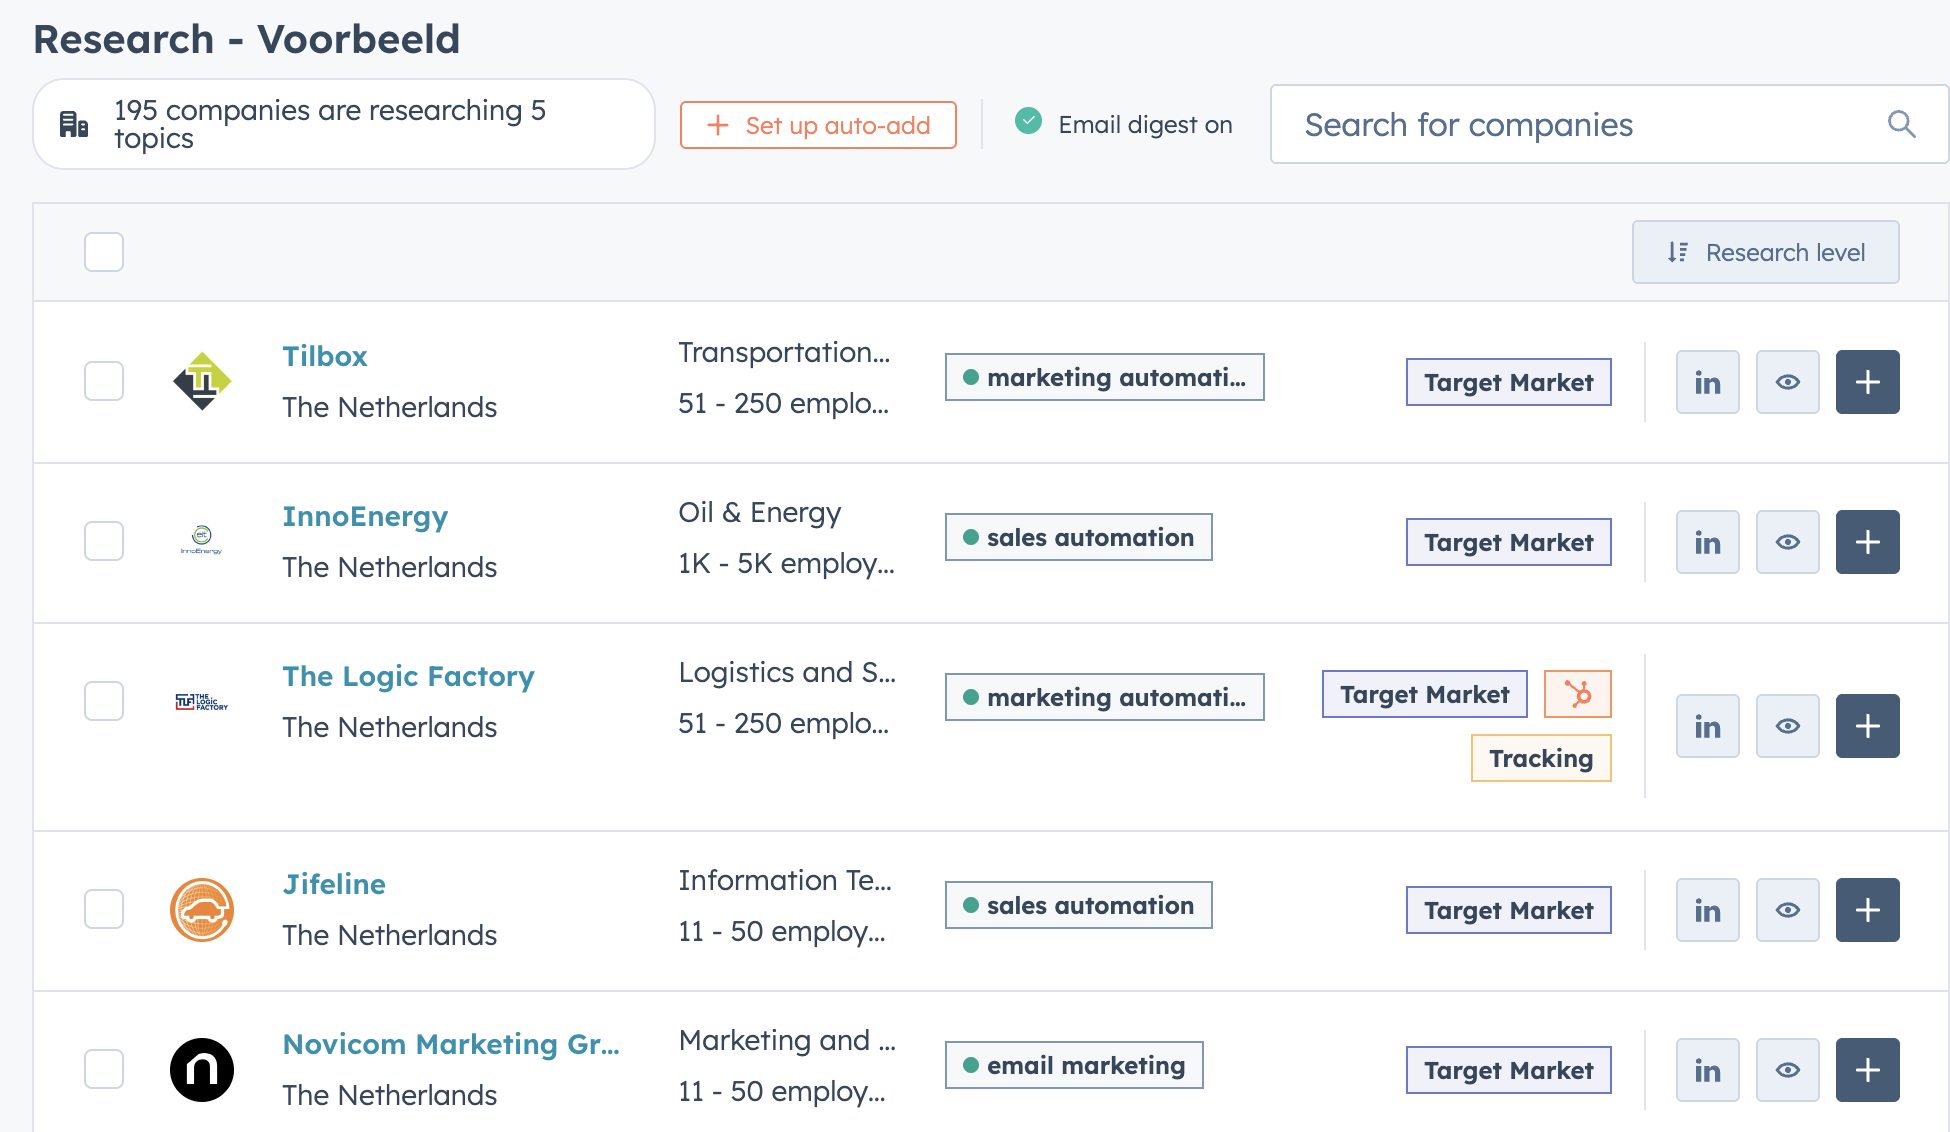1950x1132 pixels.
Task: Select the checkbox for the Jifeline row
Action: coord(103,909)
